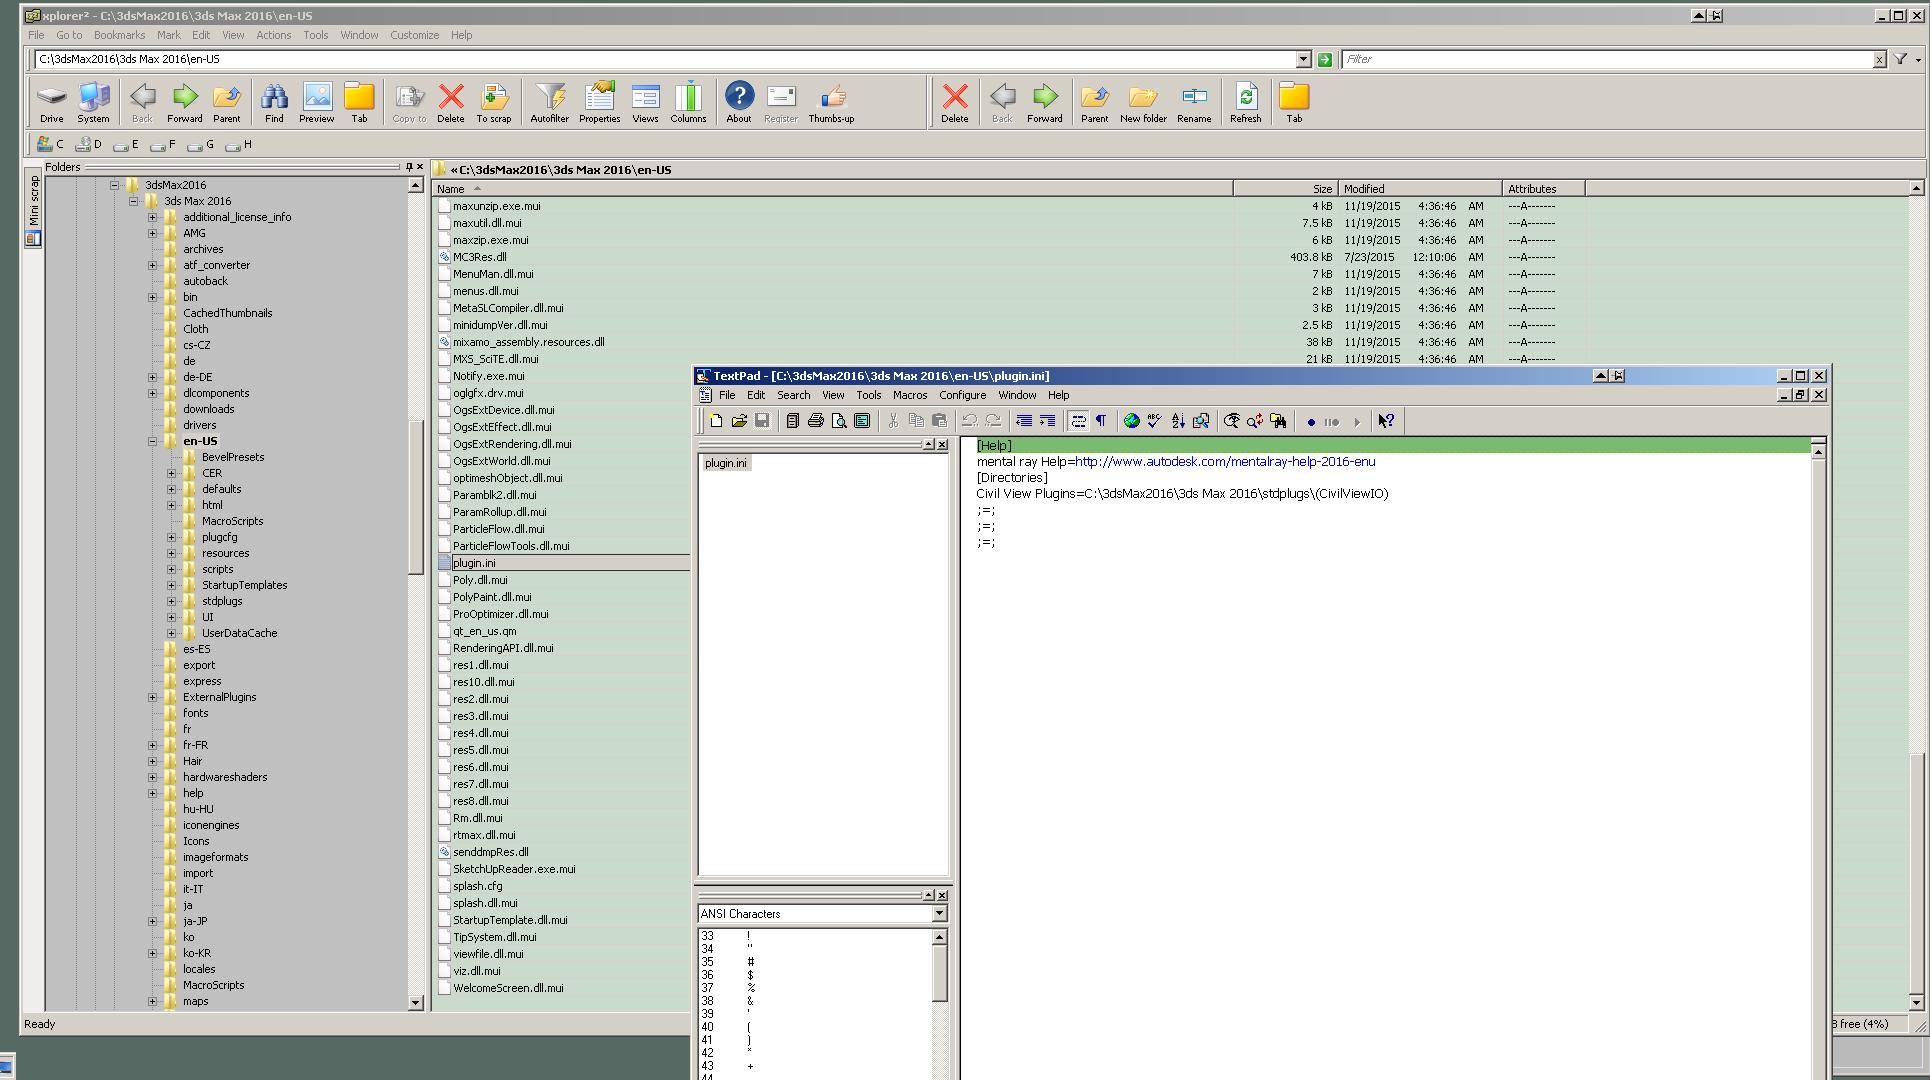
Task: Click the ANSI character list scrollbar thumb
Action: tap(939, 973)
